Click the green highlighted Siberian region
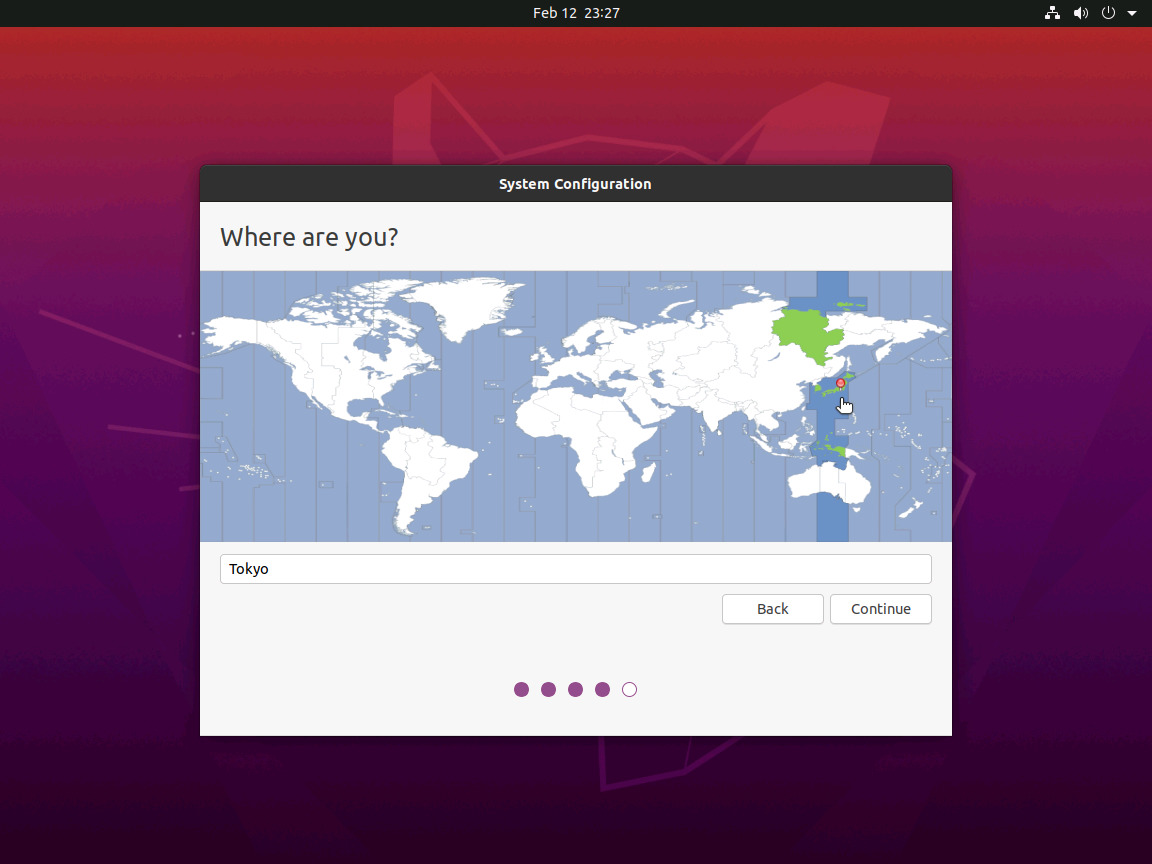Viewport: 1152px width, 864px height. (807, 334)
